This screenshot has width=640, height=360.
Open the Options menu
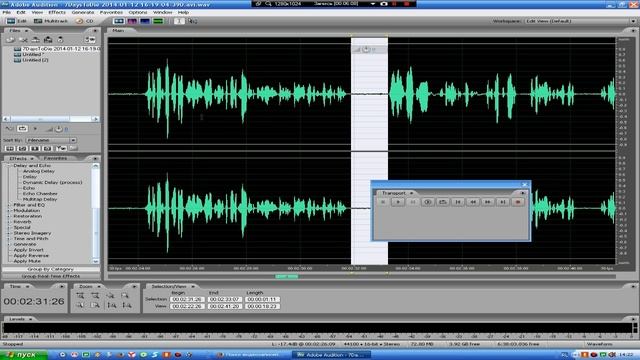pyautogui.click(x=138, y=12)
